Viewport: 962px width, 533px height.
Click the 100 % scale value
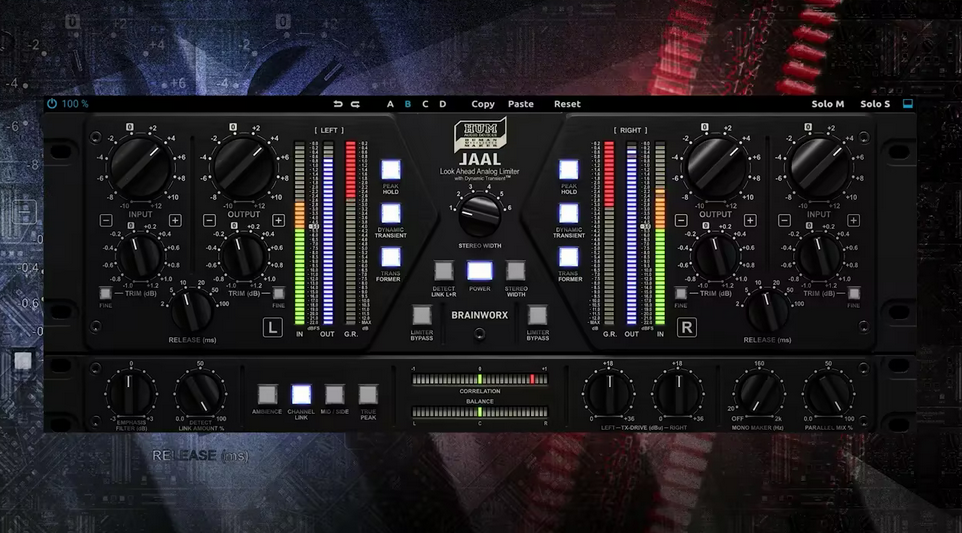[x=75, y=104]
